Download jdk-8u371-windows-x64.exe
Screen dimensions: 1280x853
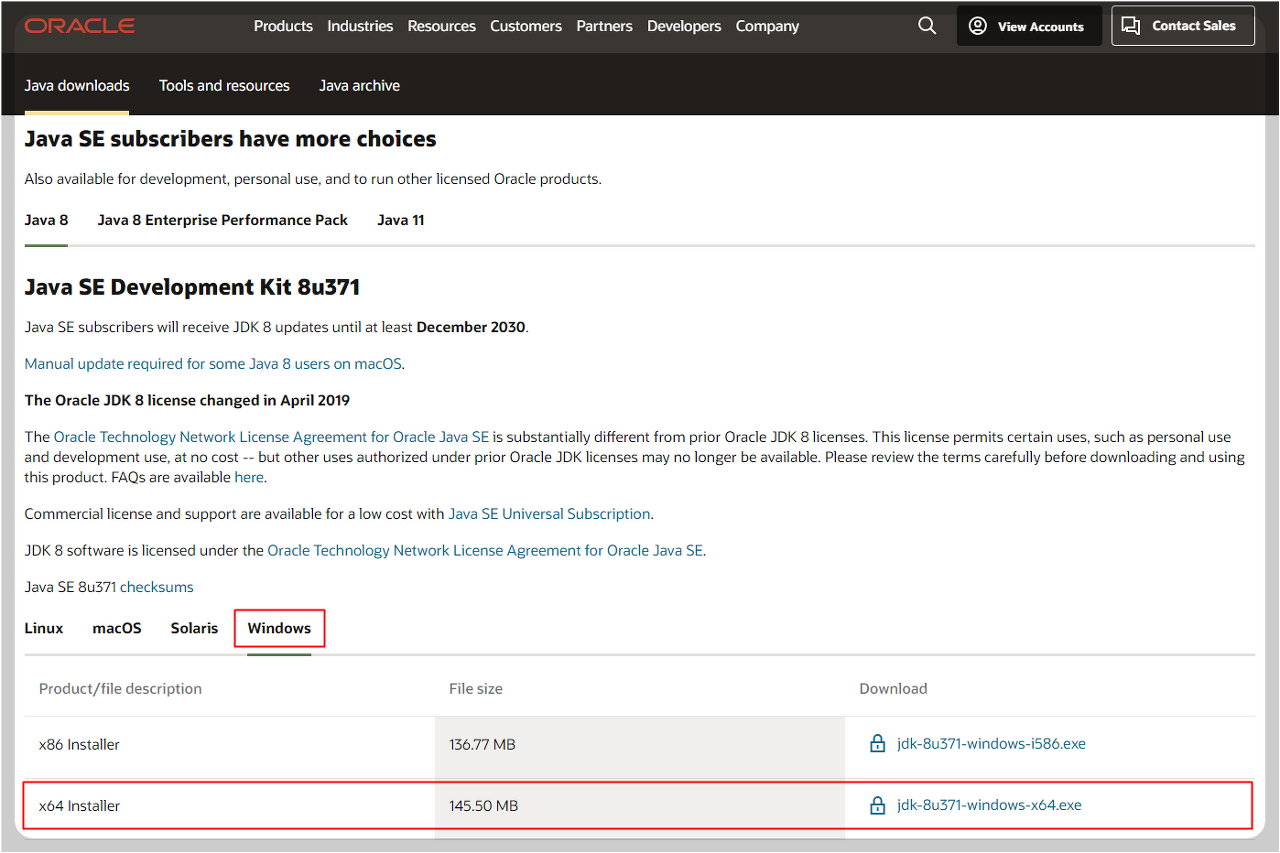pos(989,805)
